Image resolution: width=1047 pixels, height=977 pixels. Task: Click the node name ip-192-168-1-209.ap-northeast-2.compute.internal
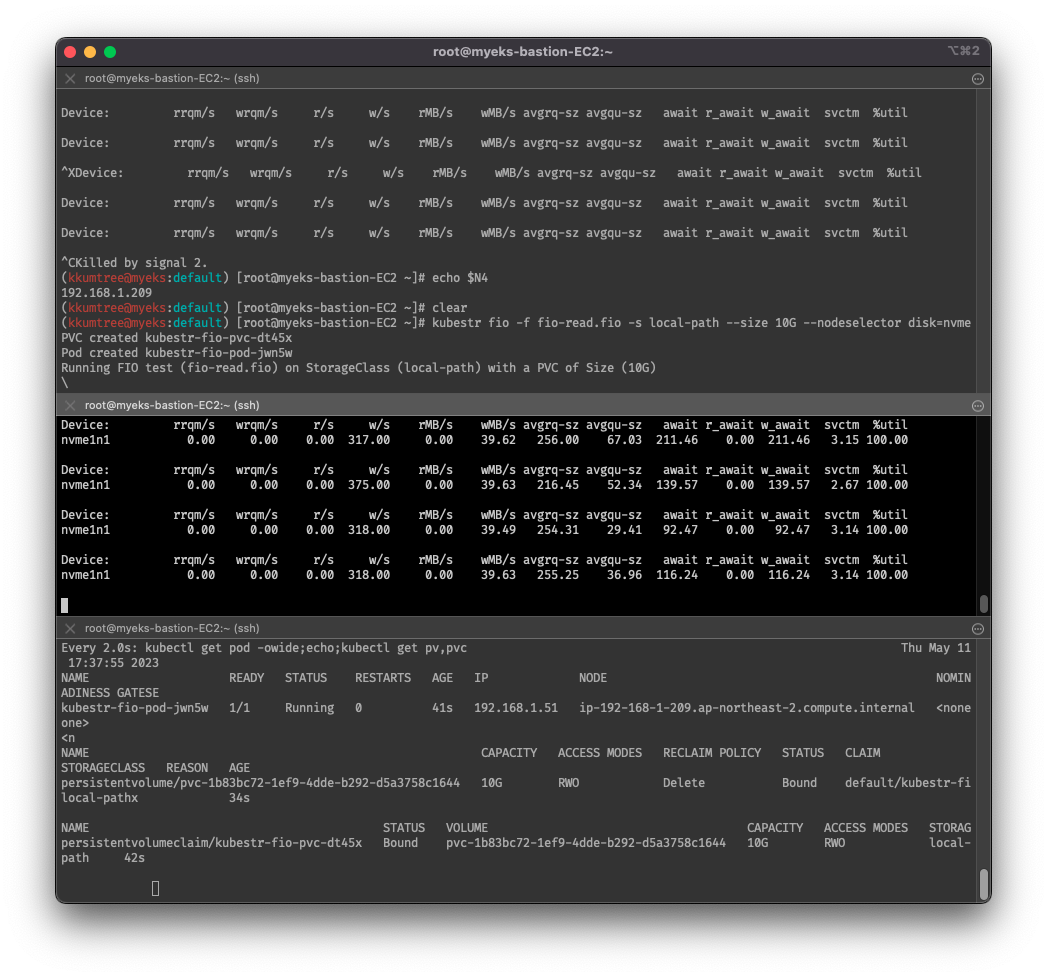pos(747,708)
